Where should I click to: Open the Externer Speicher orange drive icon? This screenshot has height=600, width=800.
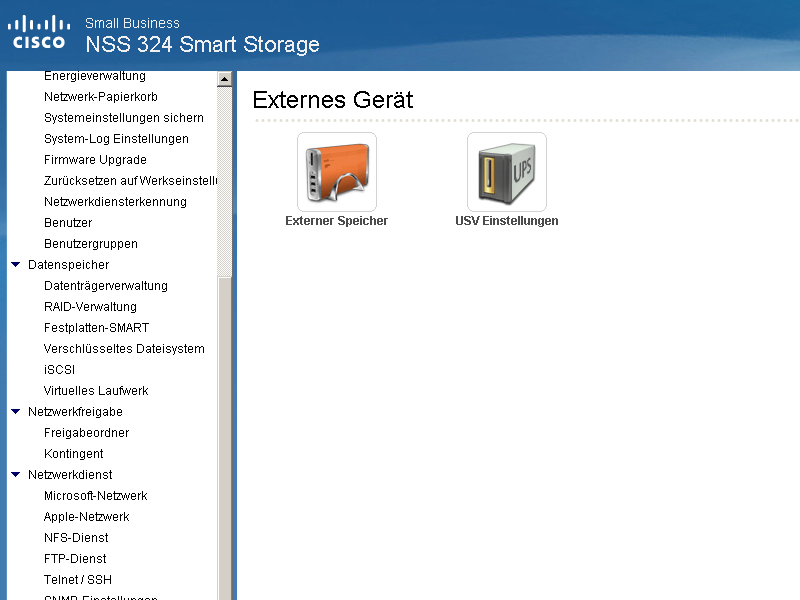coord(337,172)
